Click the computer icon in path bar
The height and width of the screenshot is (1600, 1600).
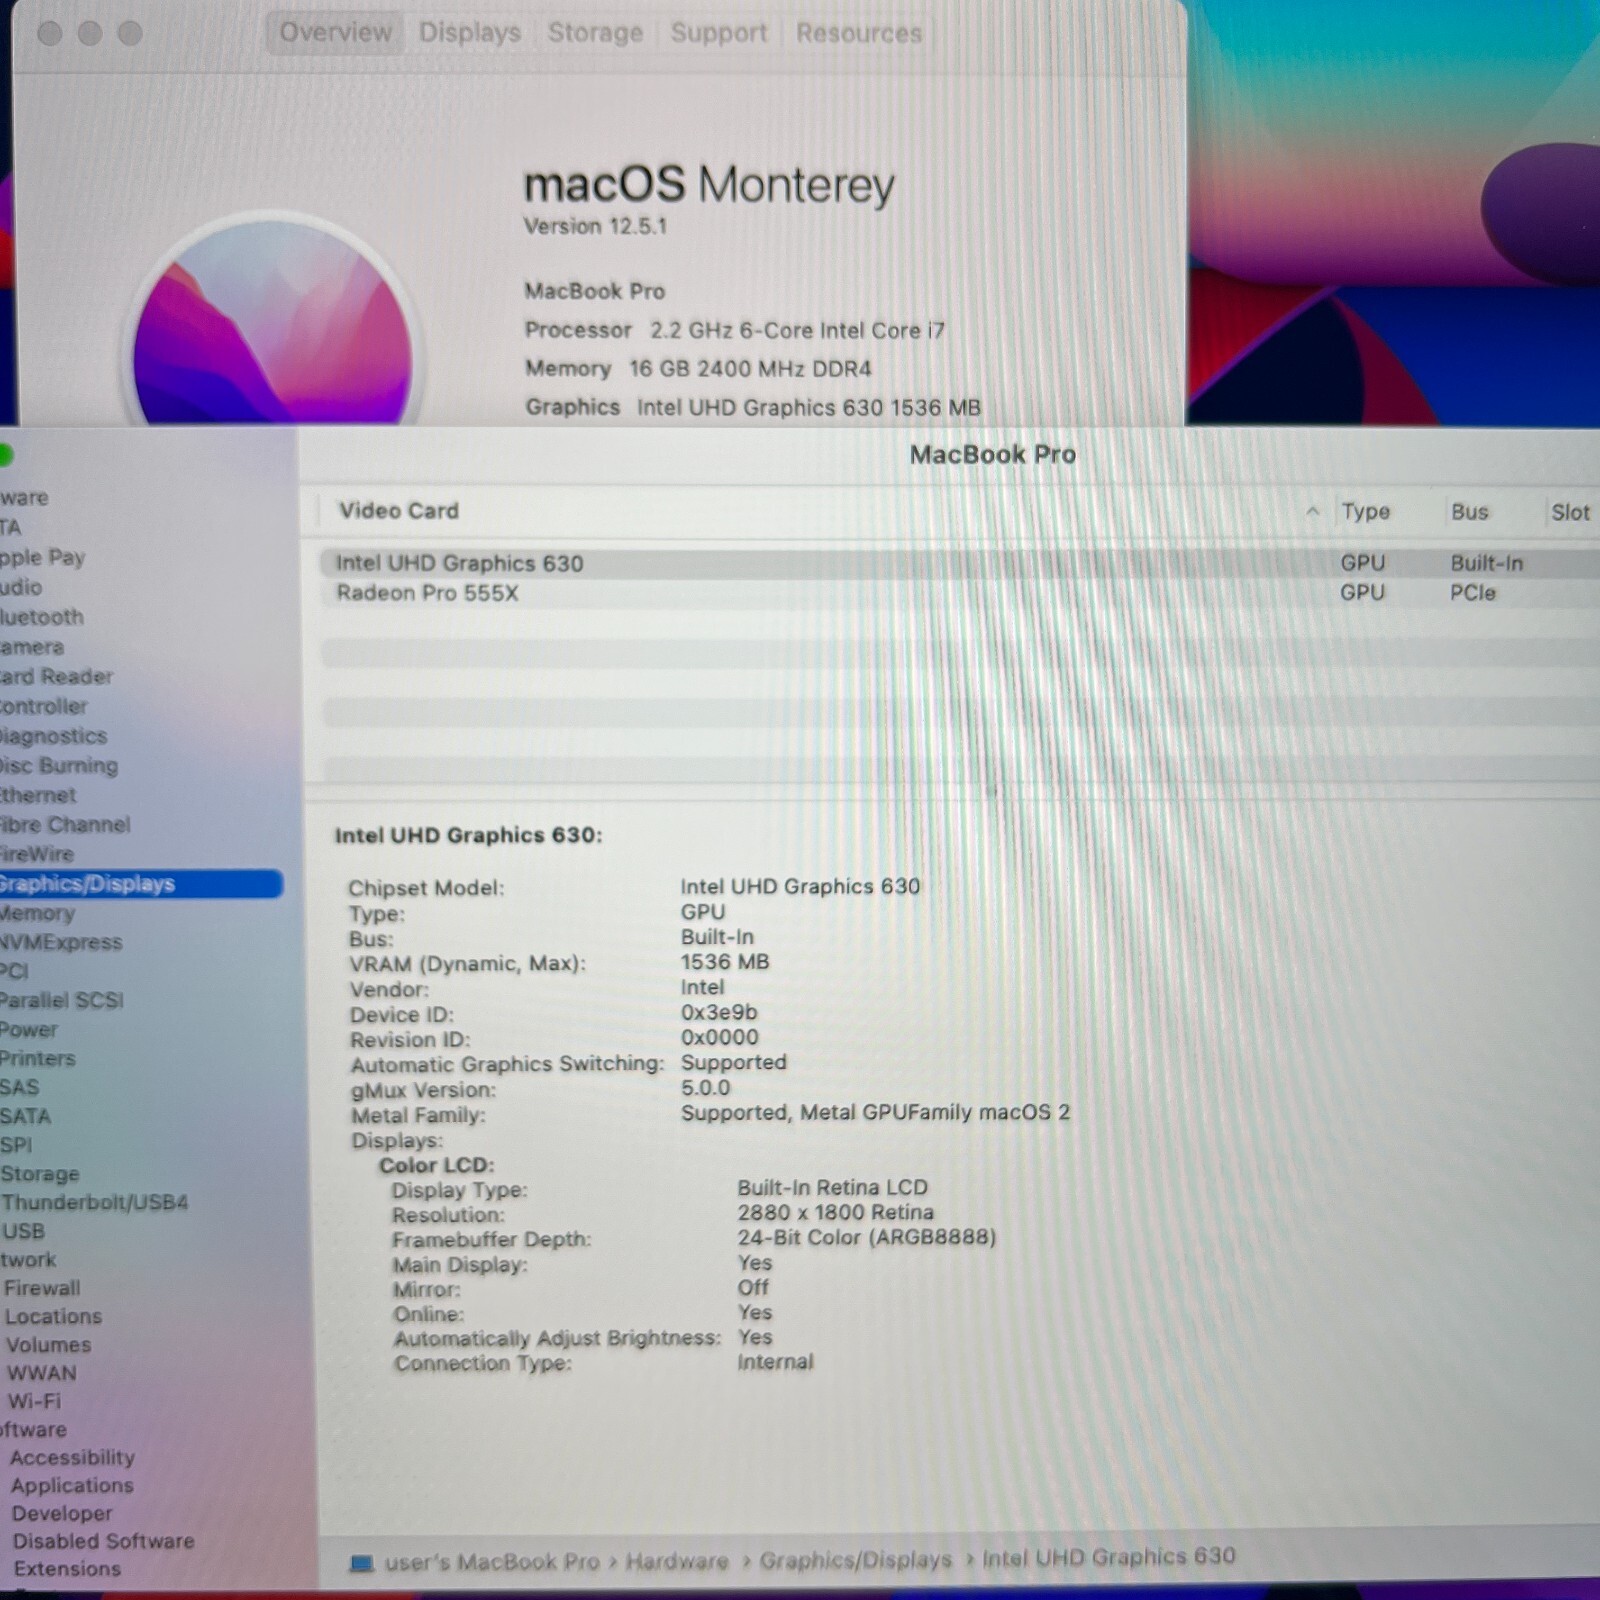[x=361, y=1563]
